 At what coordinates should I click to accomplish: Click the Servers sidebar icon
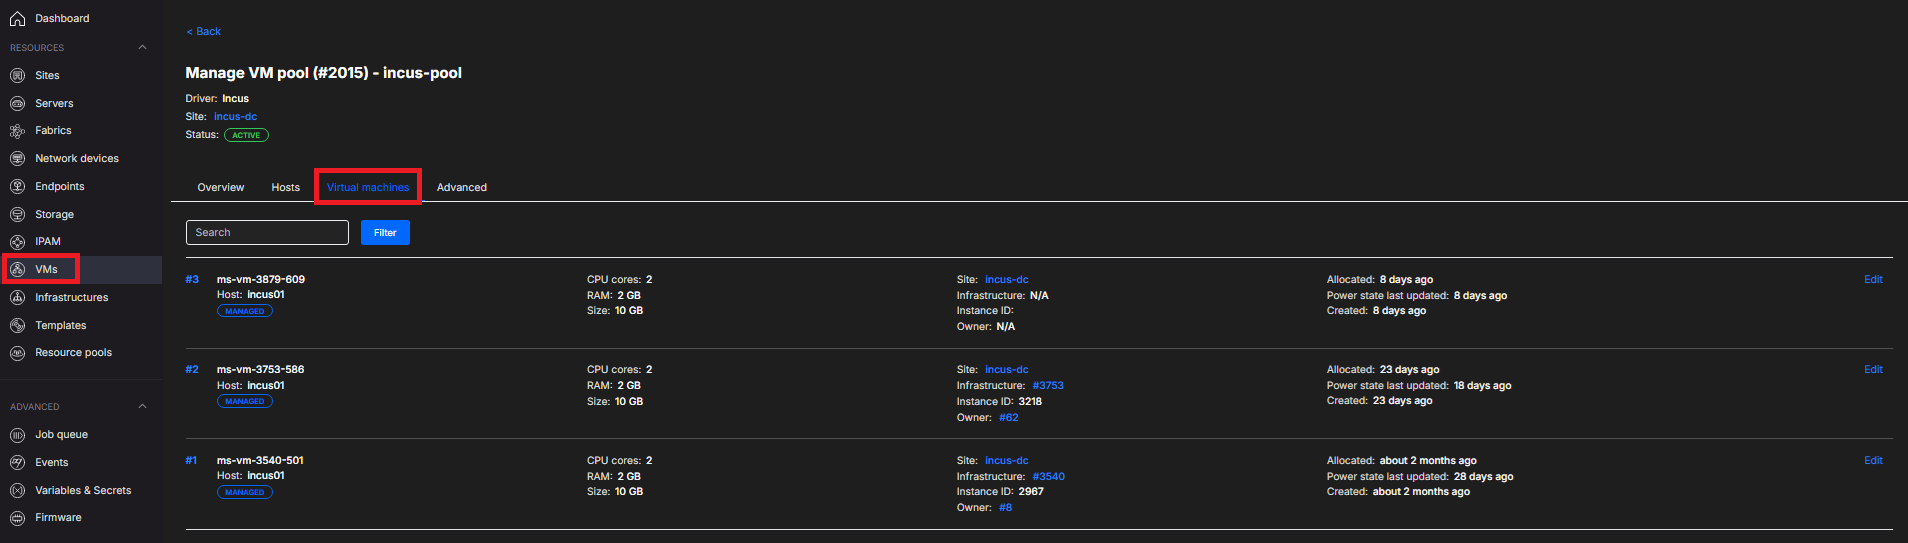click(x=17, y=104)
